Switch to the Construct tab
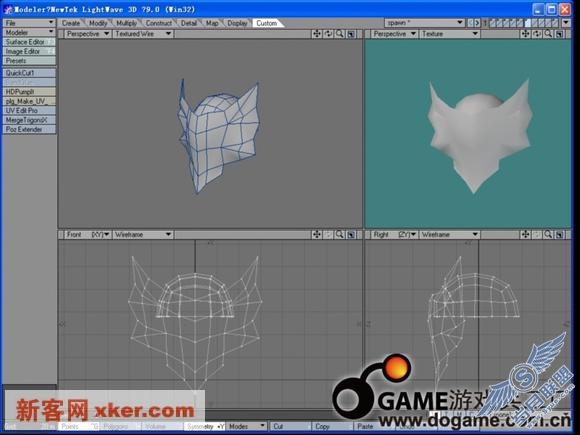Image resolution: width=580 pixels, height=435 pixels. (159, 23)
